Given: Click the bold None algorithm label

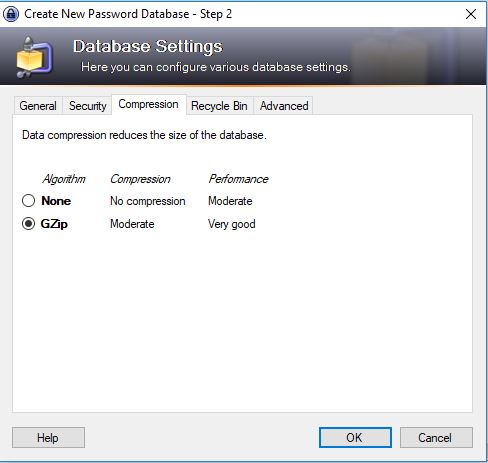Looking at the screenshot, I should [x=56, y=201].
